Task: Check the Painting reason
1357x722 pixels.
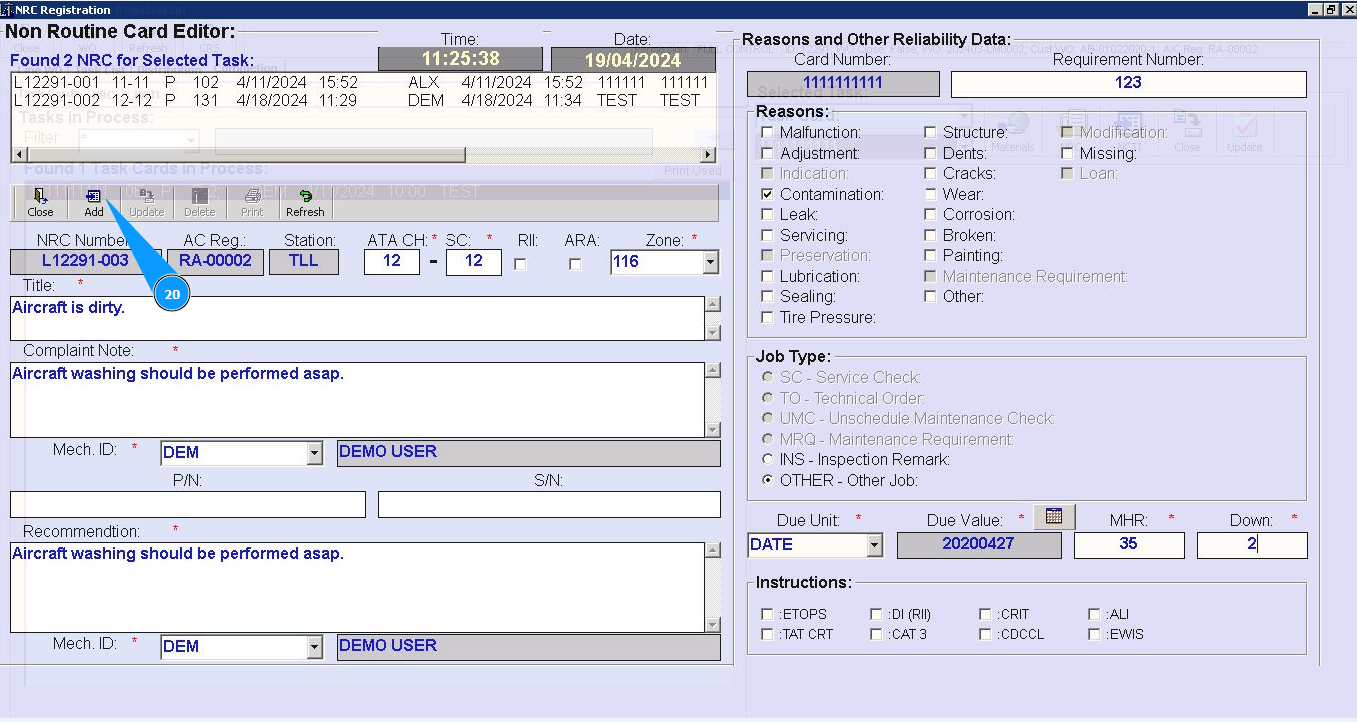Action: click(x=930, y=255)
